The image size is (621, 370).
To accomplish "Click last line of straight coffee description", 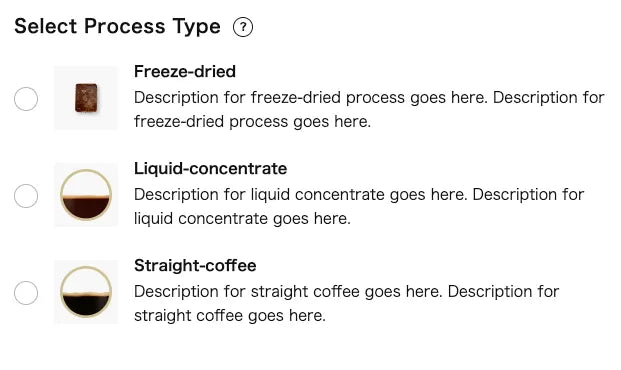I will 230,316.
